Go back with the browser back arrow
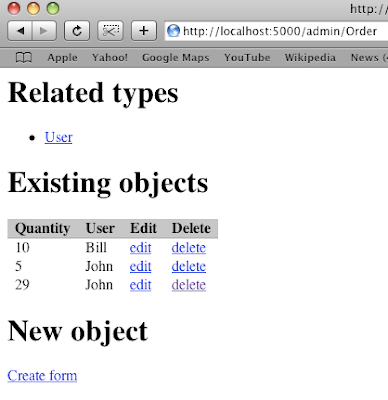Image resolution: width=388 pixels, height=400 pixels. point(20,31)
